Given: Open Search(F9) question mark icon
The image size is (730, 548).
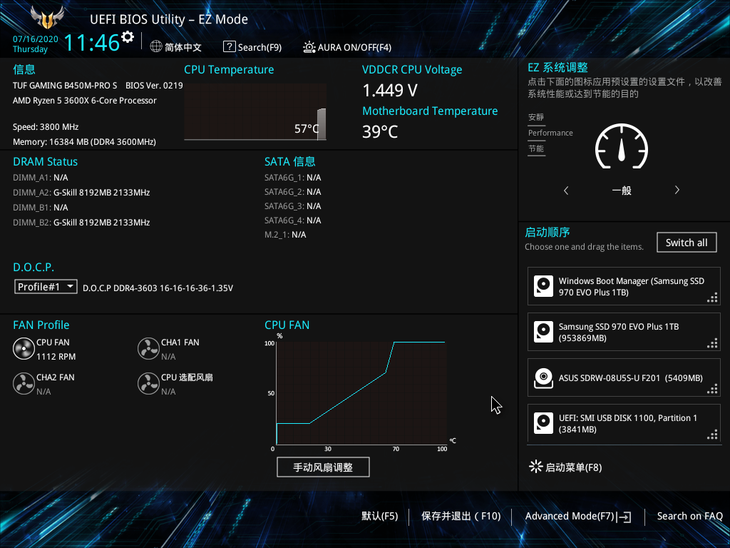Looking at the screenshot, I should [229, 47].
